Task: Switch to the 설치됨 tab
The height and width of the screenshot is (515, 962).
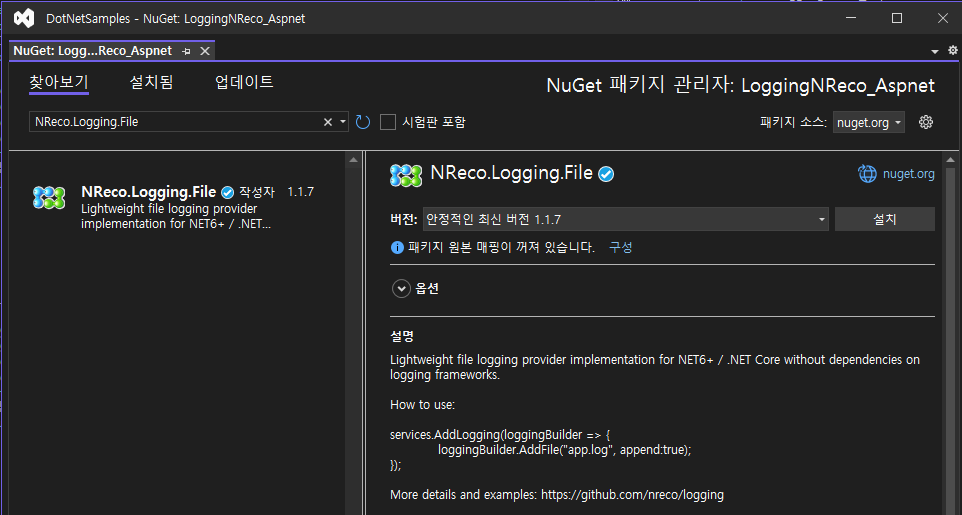Action: (x=152, y=82)
